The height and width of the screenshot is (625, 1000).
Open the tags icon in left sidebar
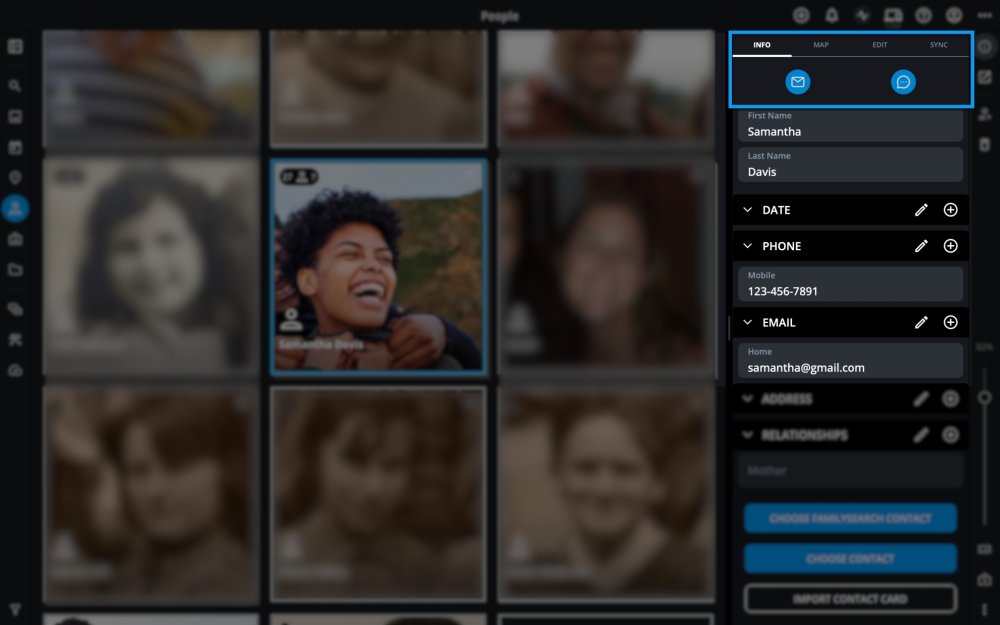tap(15, 309)
